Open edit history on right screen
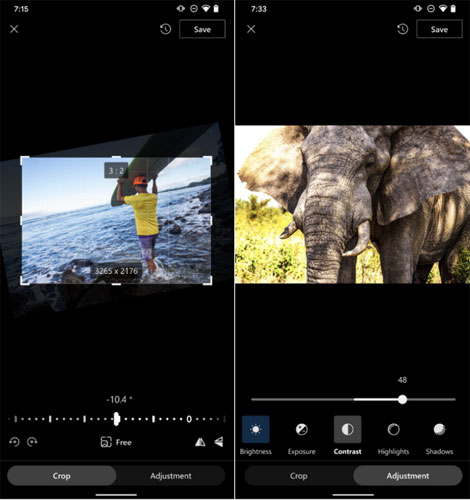 [x=403, y=29]
